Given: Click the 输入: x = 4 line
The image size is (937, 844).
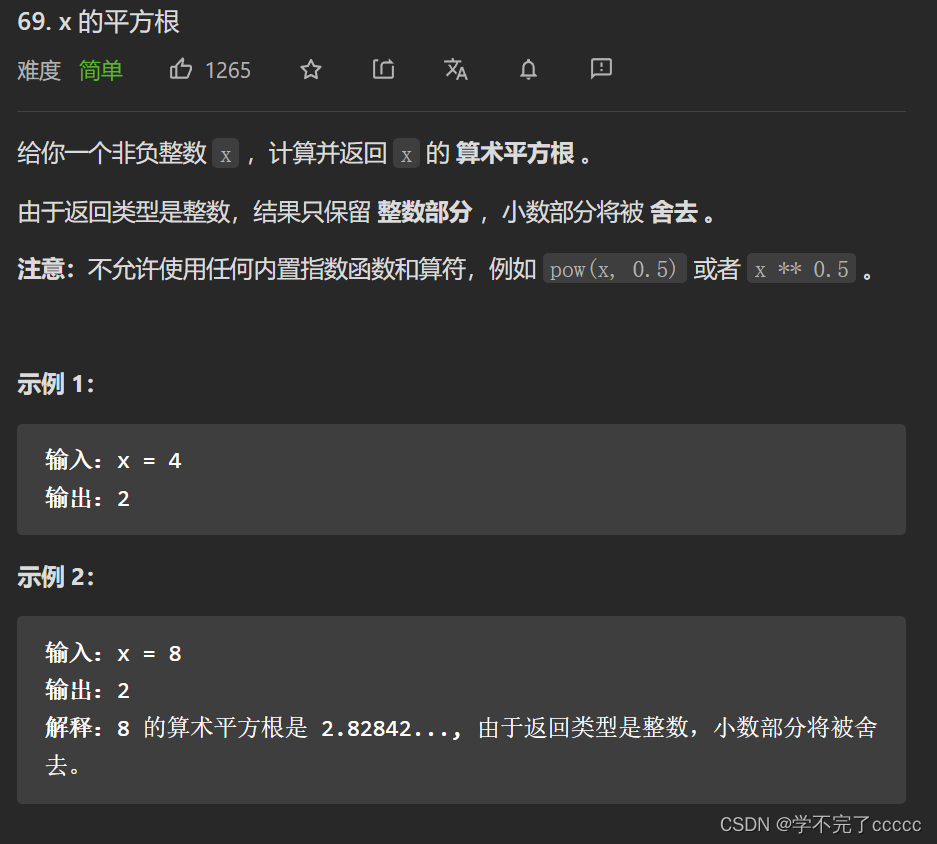Looking at the screenshot, I should click(x=114, y=460).
